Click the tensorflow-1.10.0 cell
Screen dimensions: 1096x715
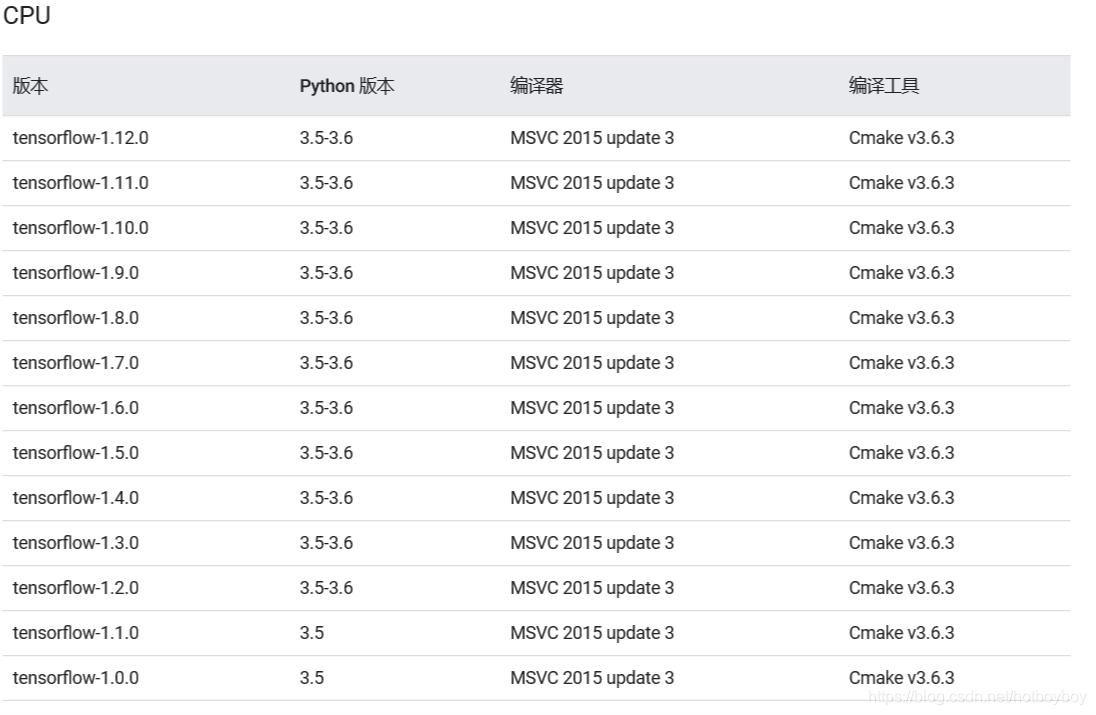tap(80, 228)
